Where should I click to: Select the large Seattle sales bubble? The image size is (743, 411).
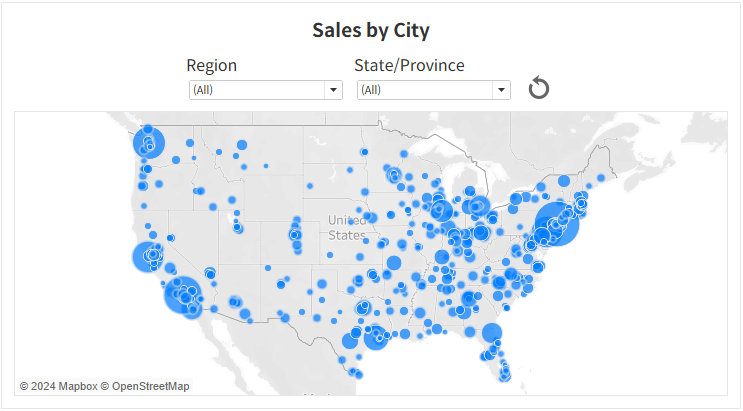tap(149, 142)
